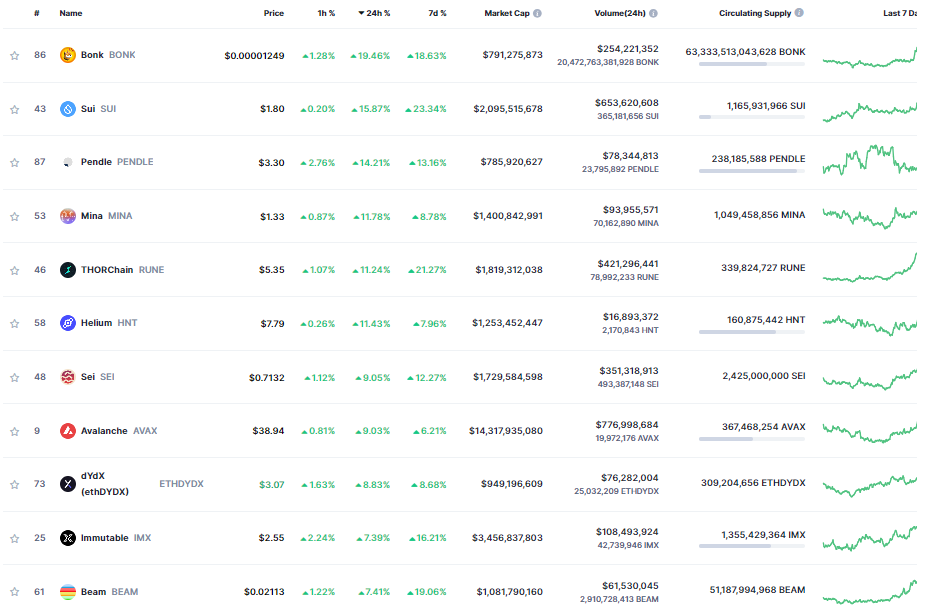Click the Sei coin logo
Image resolution: width=931 pixels, height=616 pixels.
[68, 377]
